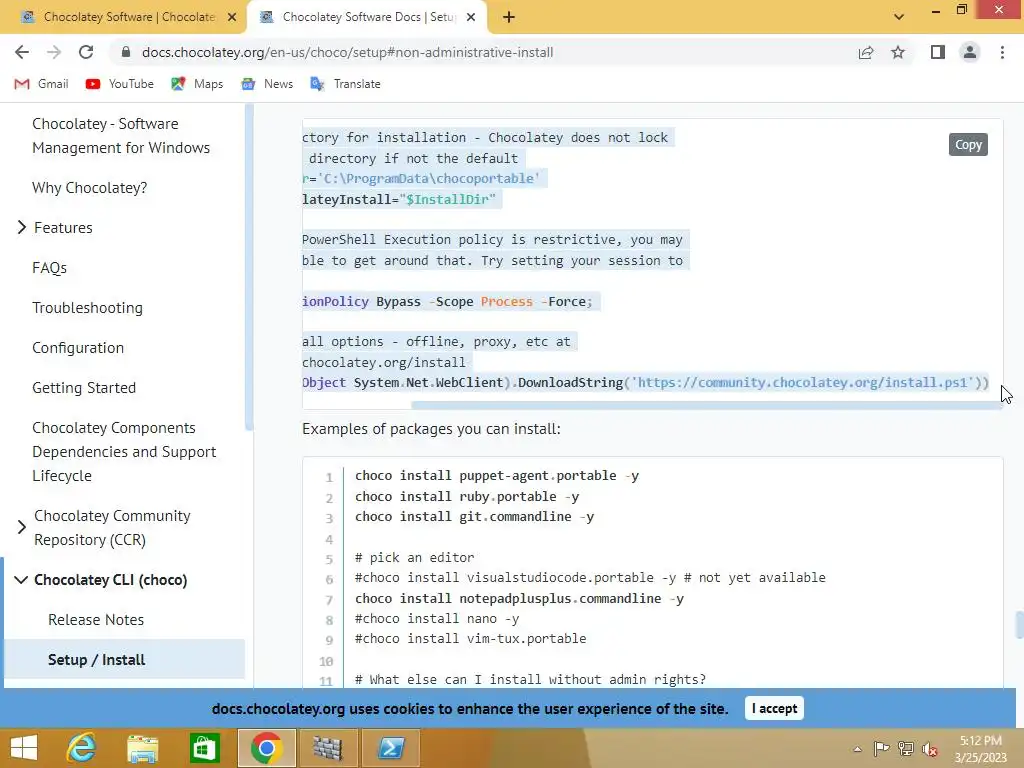Open Chocolatey CLI (choco) sidebar link

click(x=110, y=580)
